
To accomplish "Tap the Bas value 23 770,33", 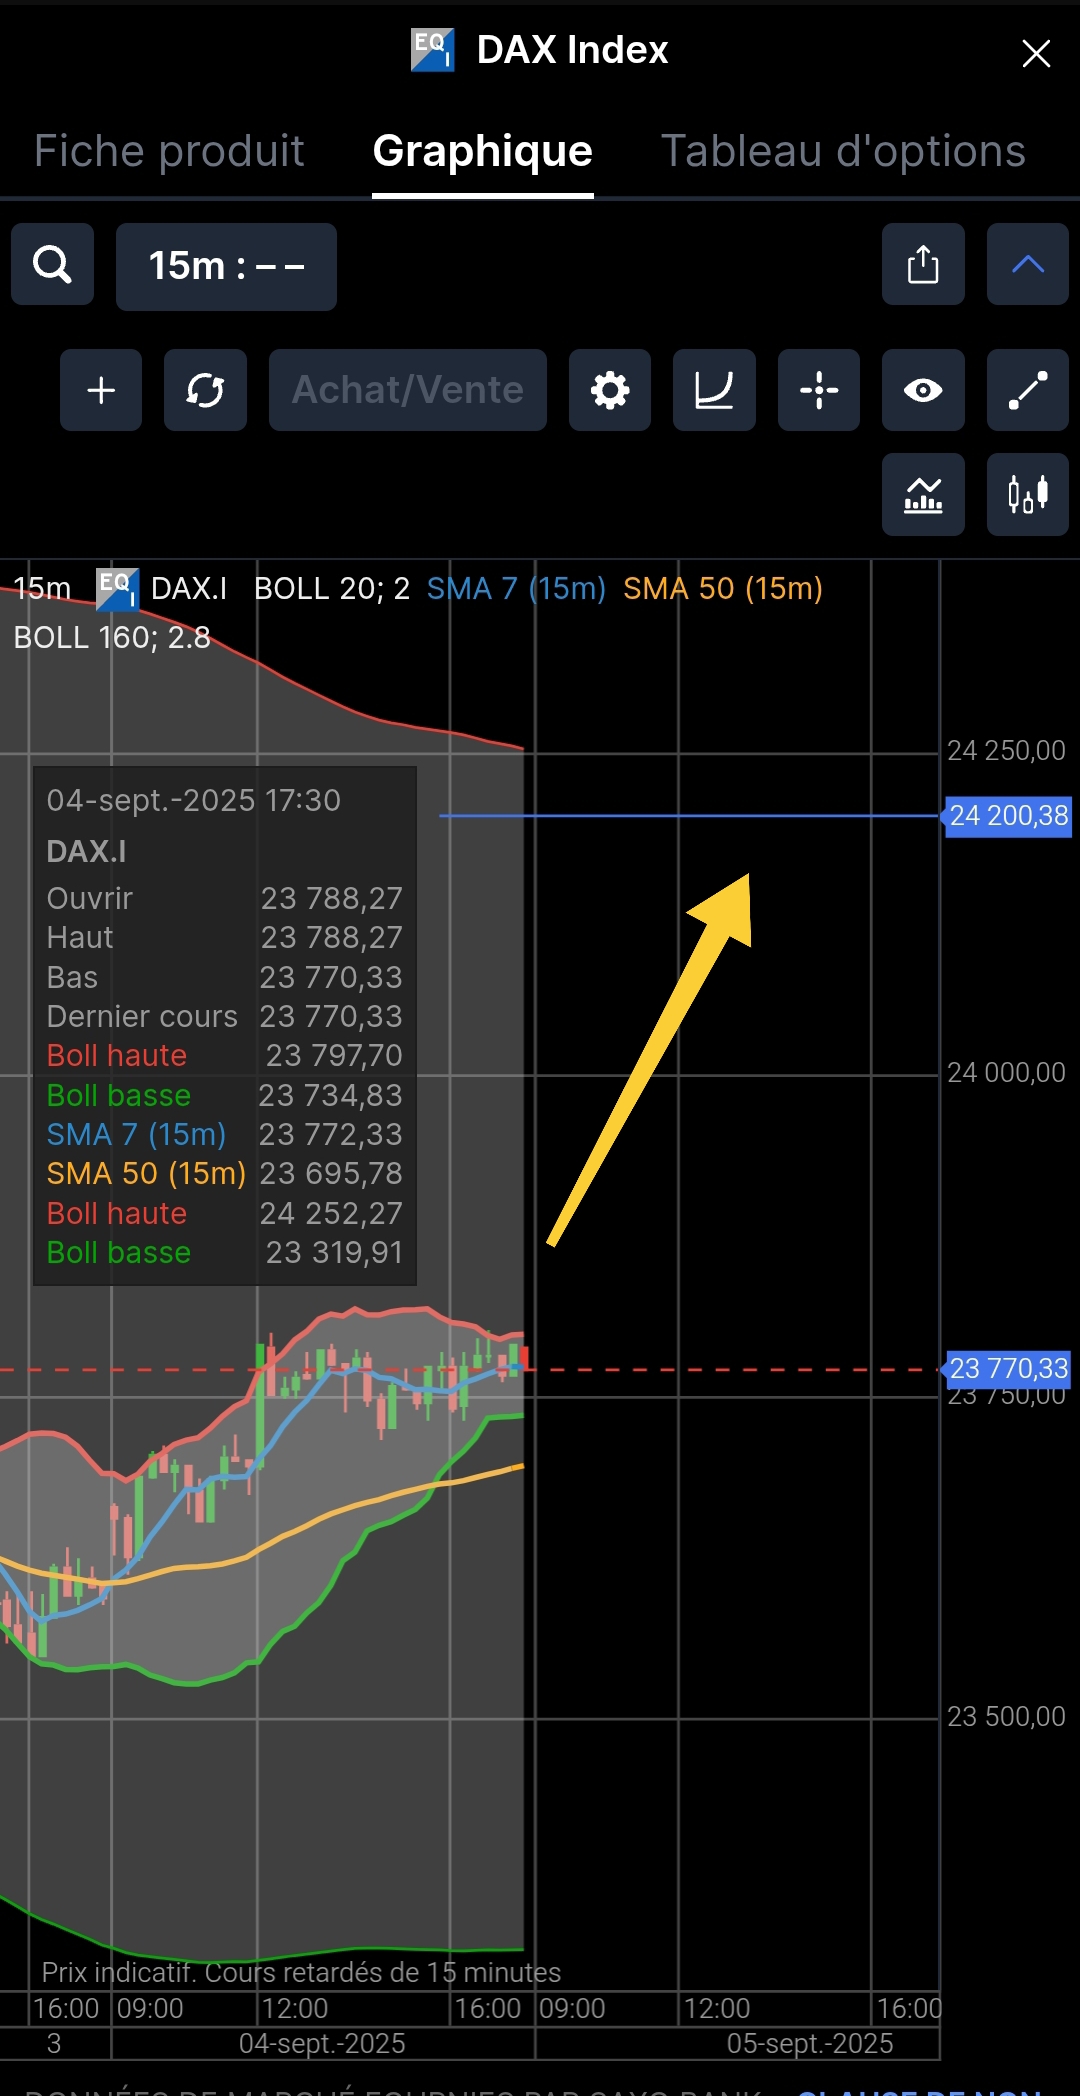I will (x=331, y=977).
